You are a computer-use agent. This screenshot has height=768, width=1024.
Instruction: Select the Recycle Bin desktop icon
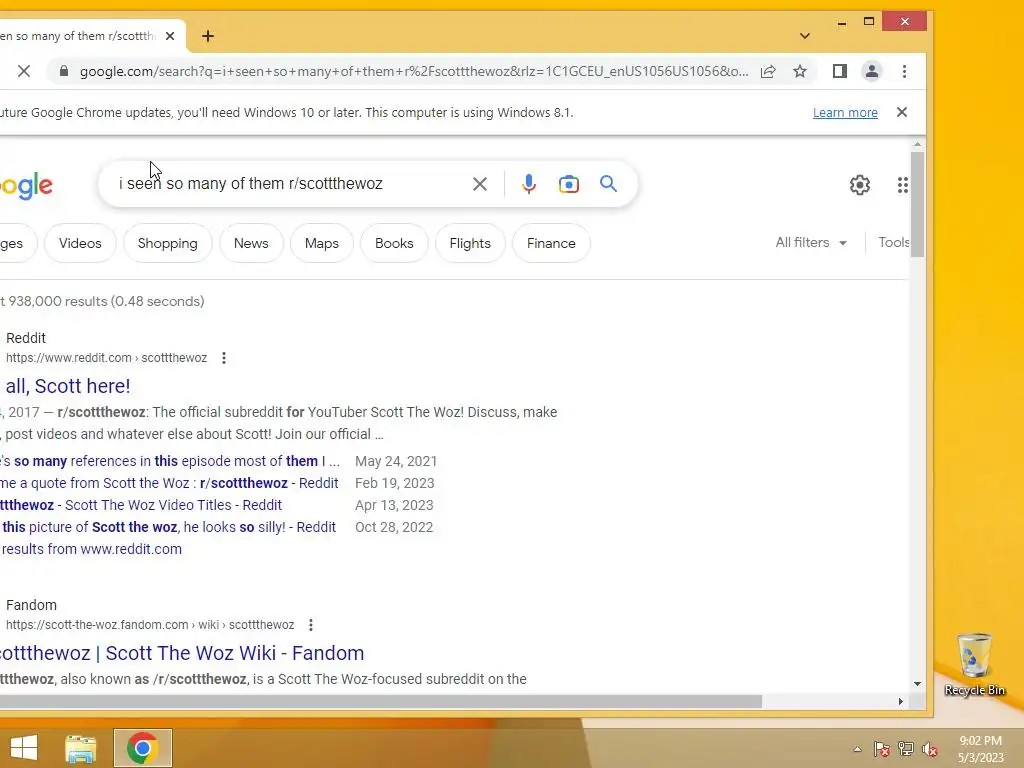(x=974, y=664)
